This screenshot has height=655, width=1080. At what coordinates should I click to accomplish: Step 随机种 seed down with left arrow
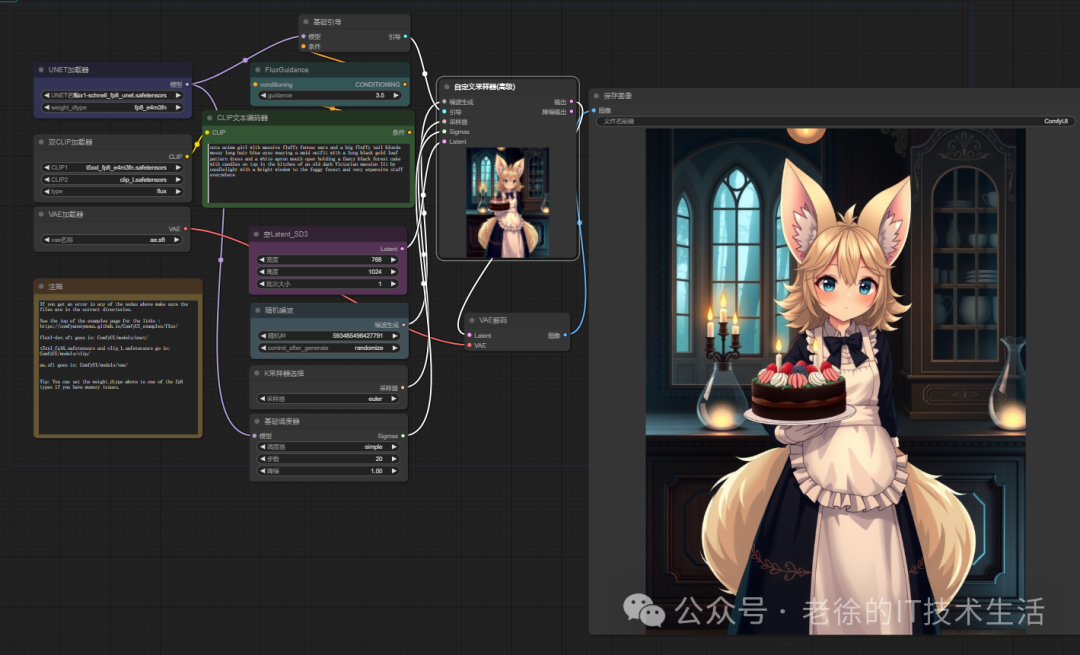tap(262, 336)
